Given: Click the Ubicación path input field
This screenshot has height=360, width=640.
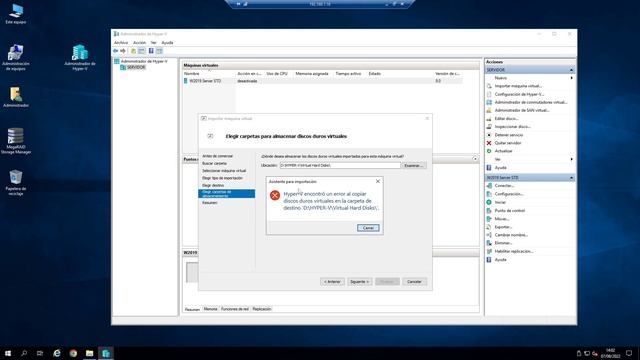Looking at the screenshot, I should pyautogui.click(x=340, y=165).
